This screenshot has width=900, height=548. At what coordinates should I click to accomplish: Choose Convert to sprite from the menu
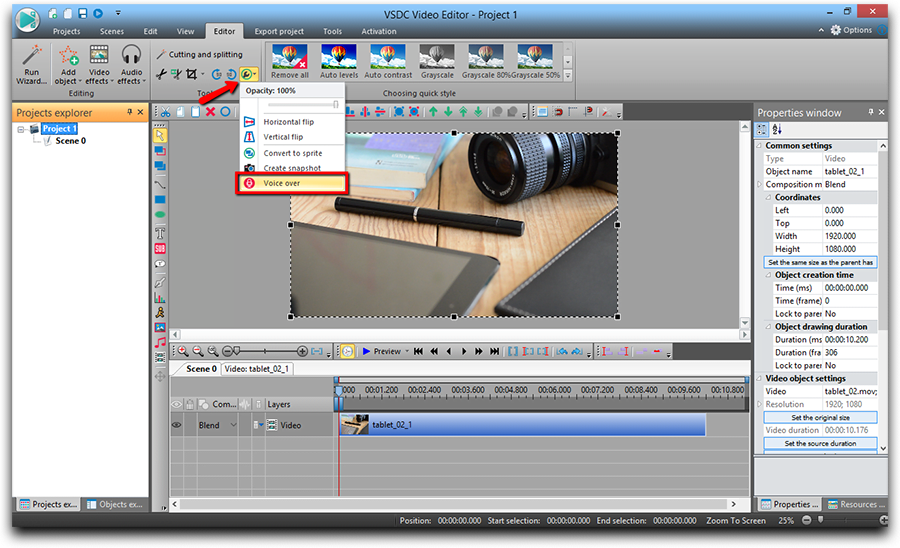[x=292, y=153]
